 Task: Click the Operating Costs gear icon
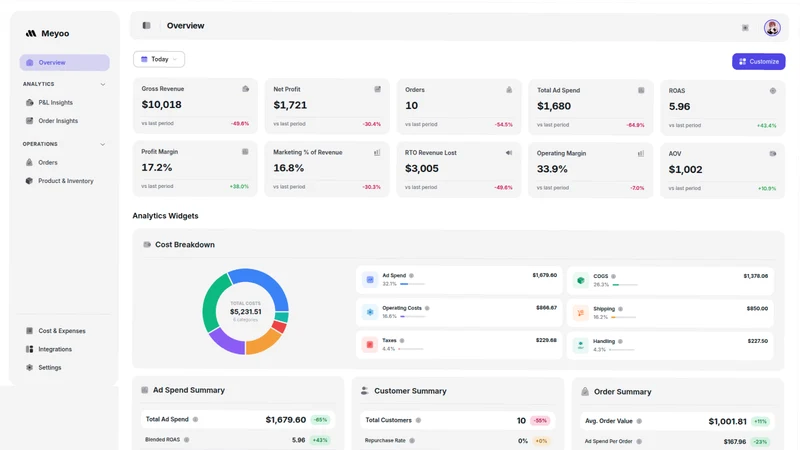(370, 312)
